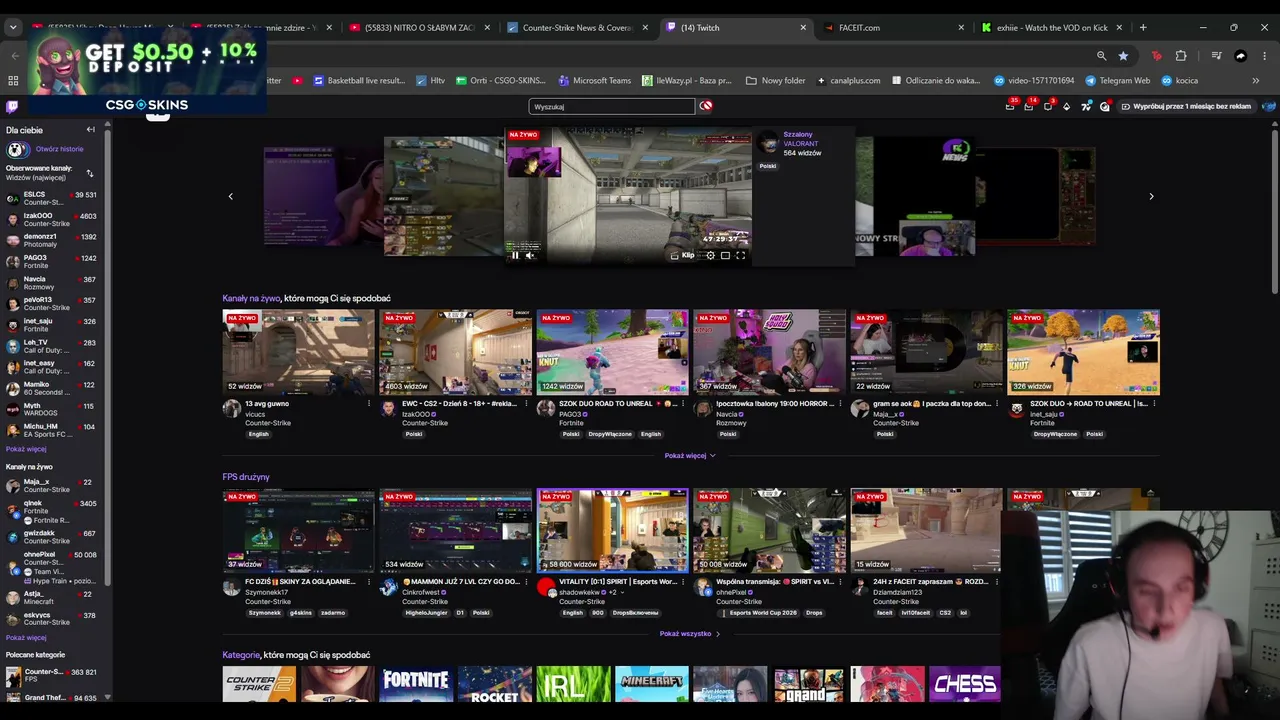1280x720 pixels.
Task: Pause the featured stream player
Action: click(x=515, y=255)
